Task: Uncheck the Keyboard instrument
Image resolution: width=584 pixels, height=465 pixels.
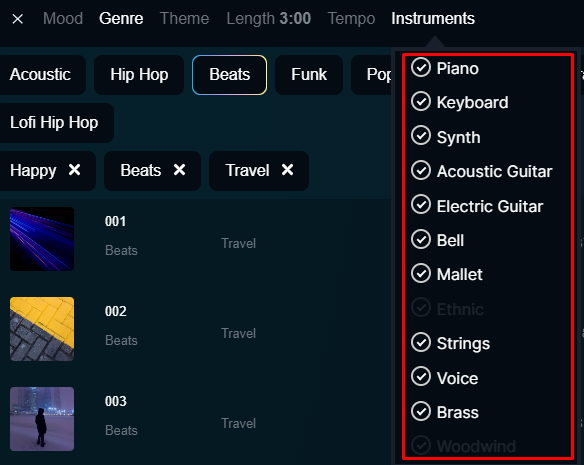Action: (x=421, y=101)
